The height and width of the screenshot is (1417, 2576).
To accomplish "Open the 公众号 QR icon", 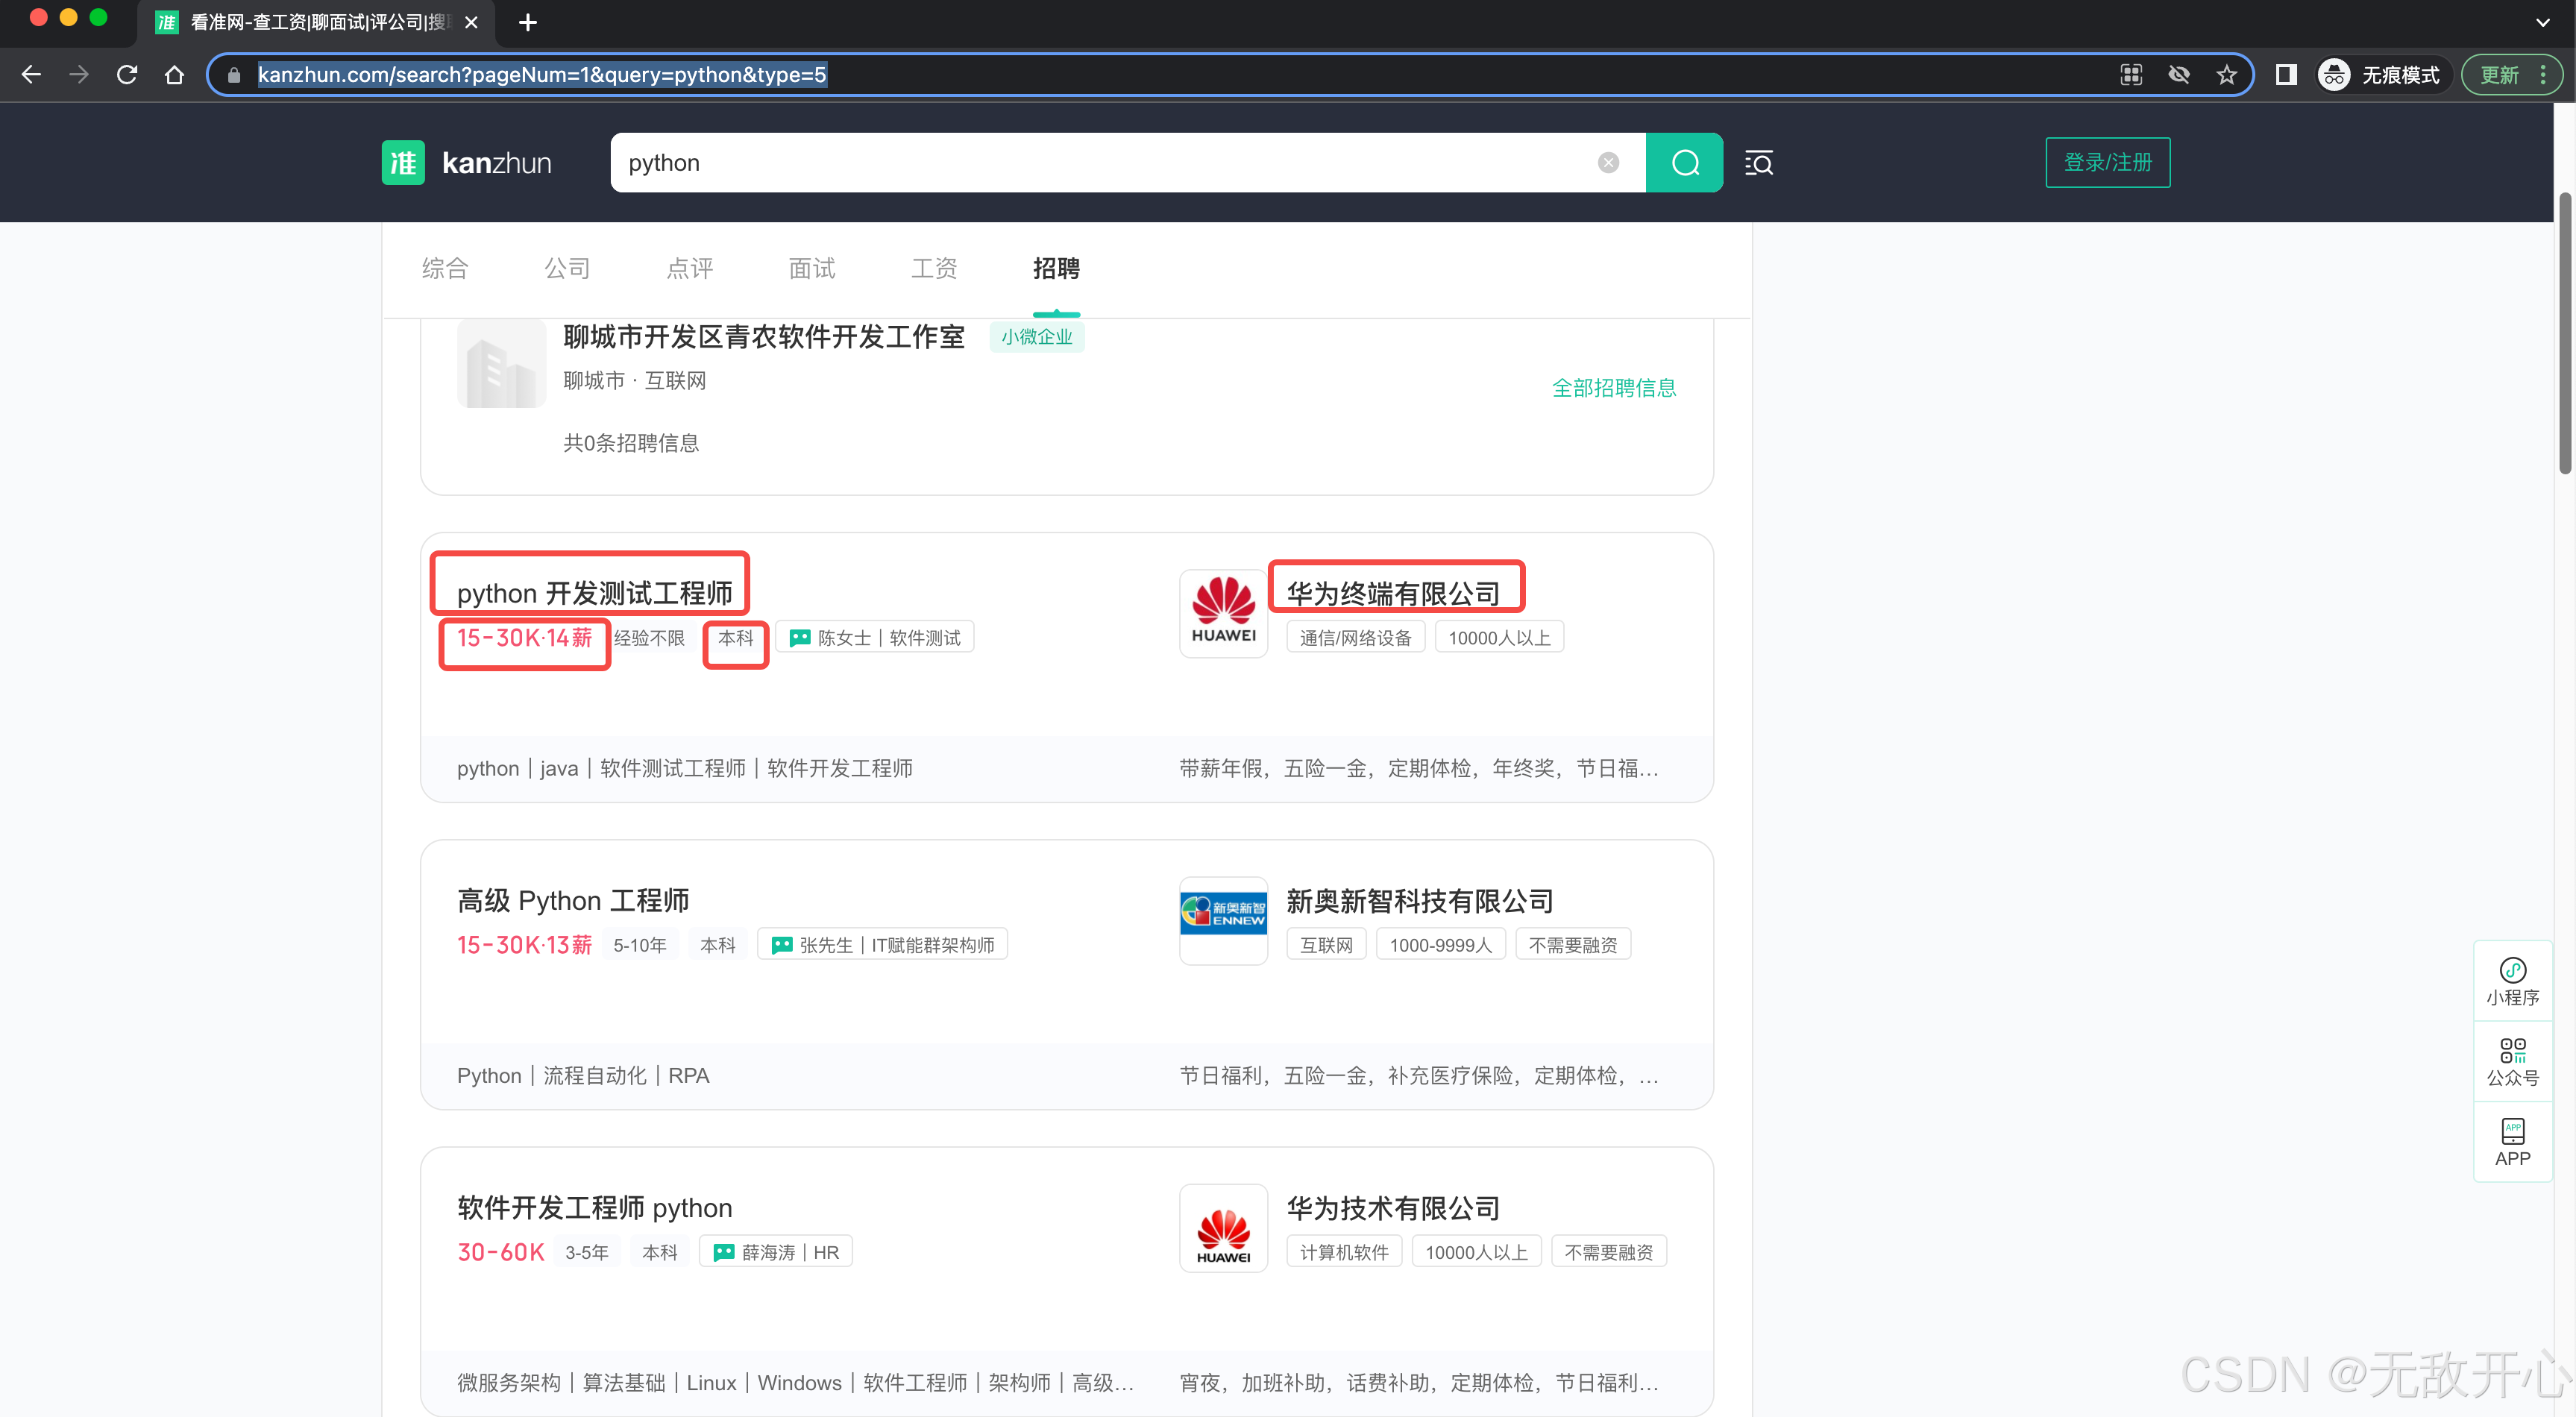I will (x=2513, y=1062).
